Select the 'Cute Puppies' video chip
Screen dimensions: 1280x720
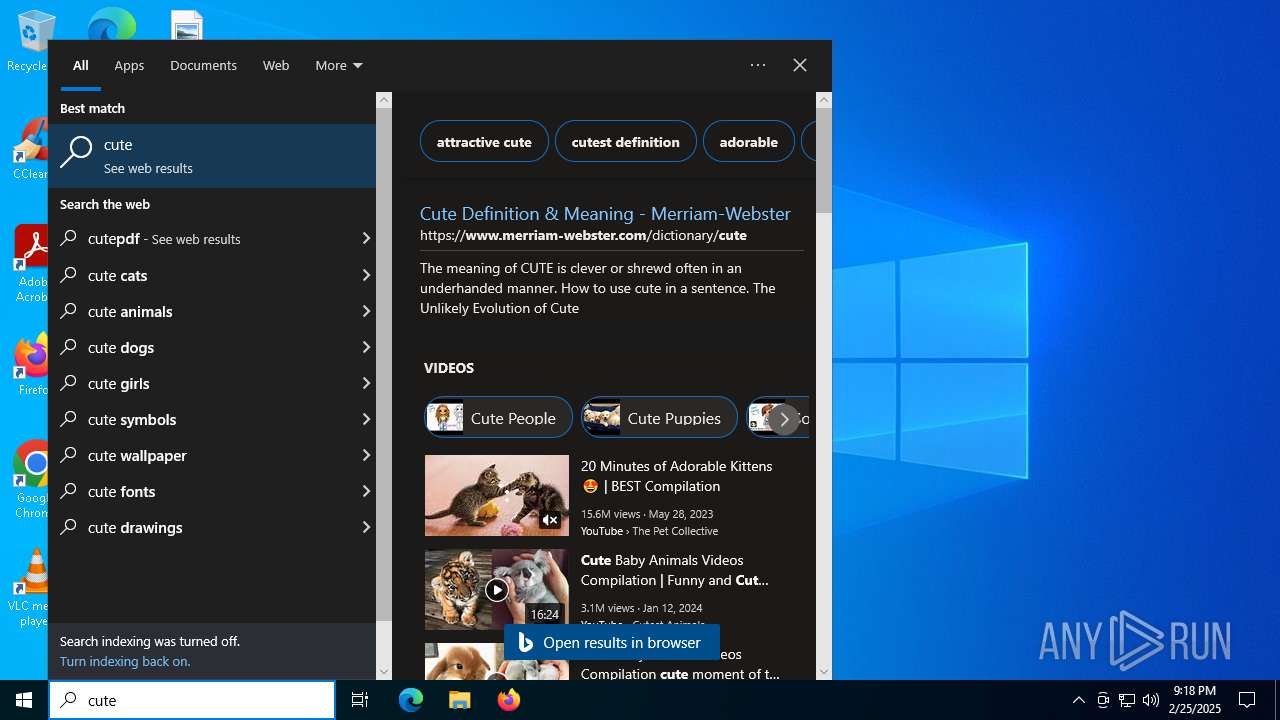pos(659,418)
